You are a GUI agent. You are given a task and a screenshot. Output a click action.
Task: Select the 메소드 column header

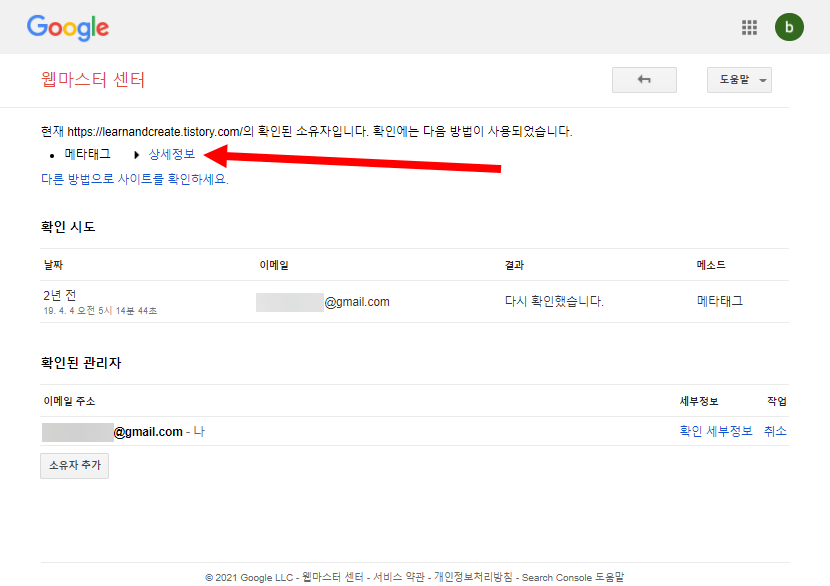coord(711,265)
